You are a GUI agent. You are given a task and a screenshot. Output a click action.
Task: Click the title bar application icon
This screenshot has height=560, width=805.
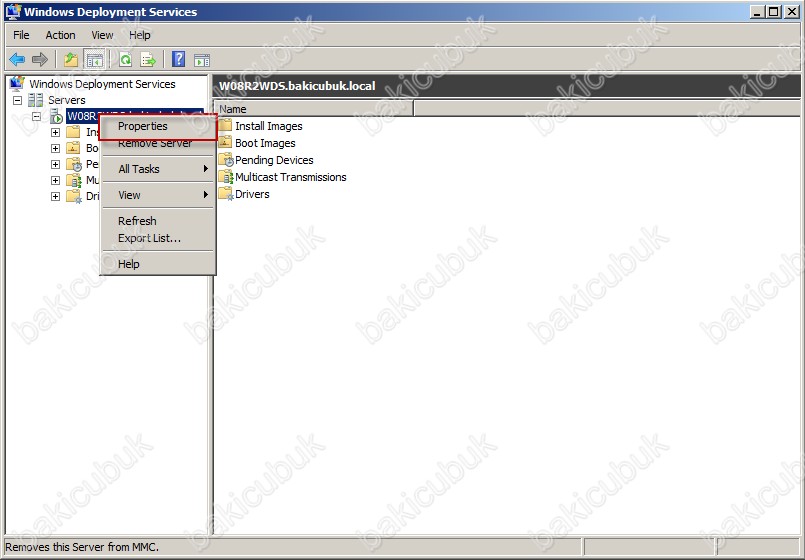[13, 11]
